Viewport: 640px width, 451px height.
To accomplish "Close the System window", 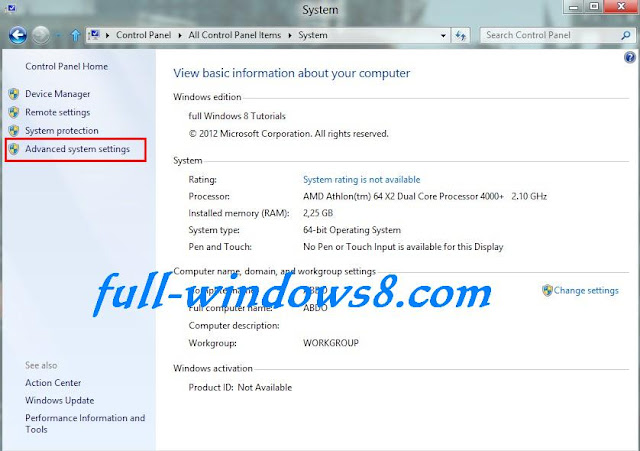I will [621, 7].
